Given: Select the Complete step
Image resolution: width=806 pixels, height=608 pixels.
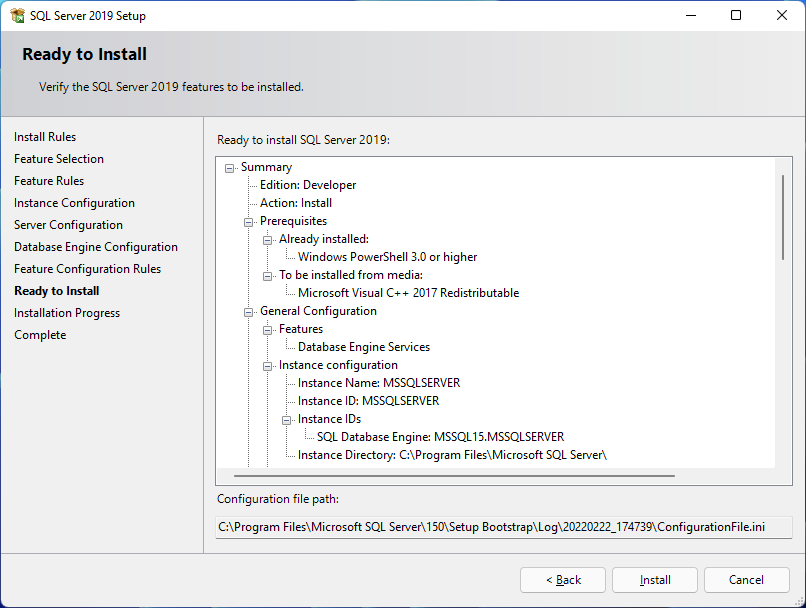Looking at the screenshot, I should [x=40, y=335].
